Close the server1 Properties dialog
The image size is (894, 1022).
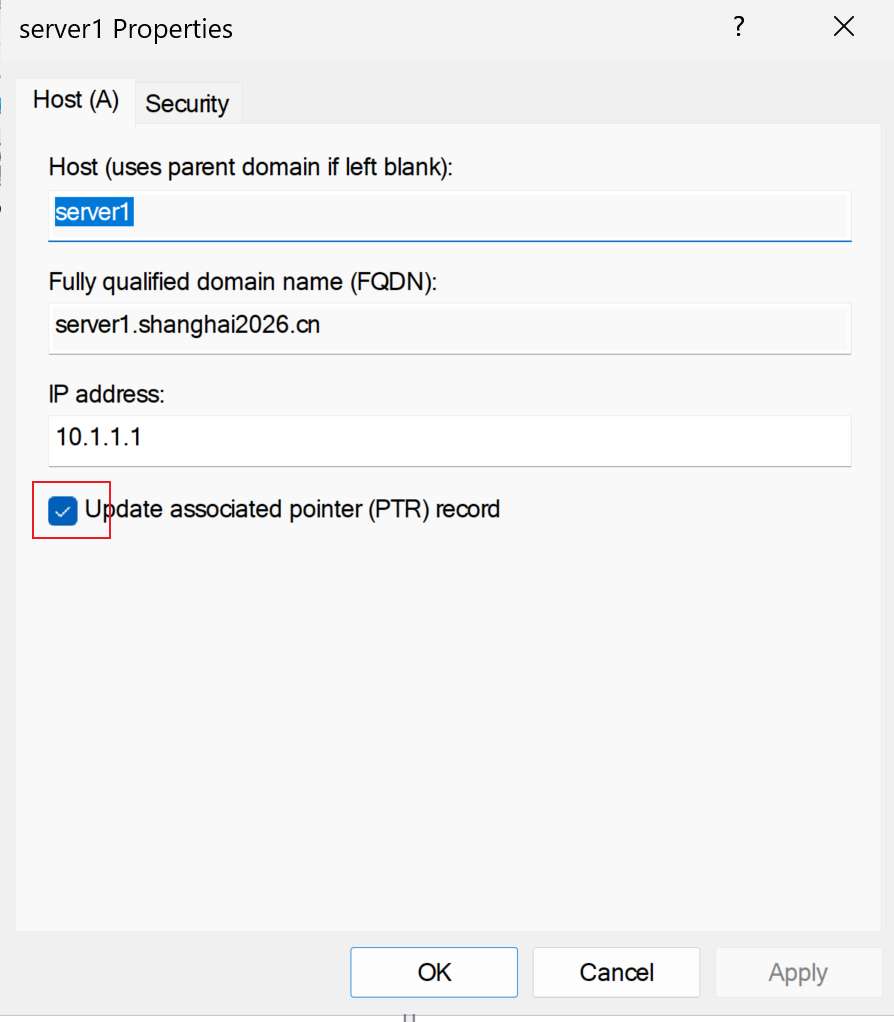[x=844, y=27]
